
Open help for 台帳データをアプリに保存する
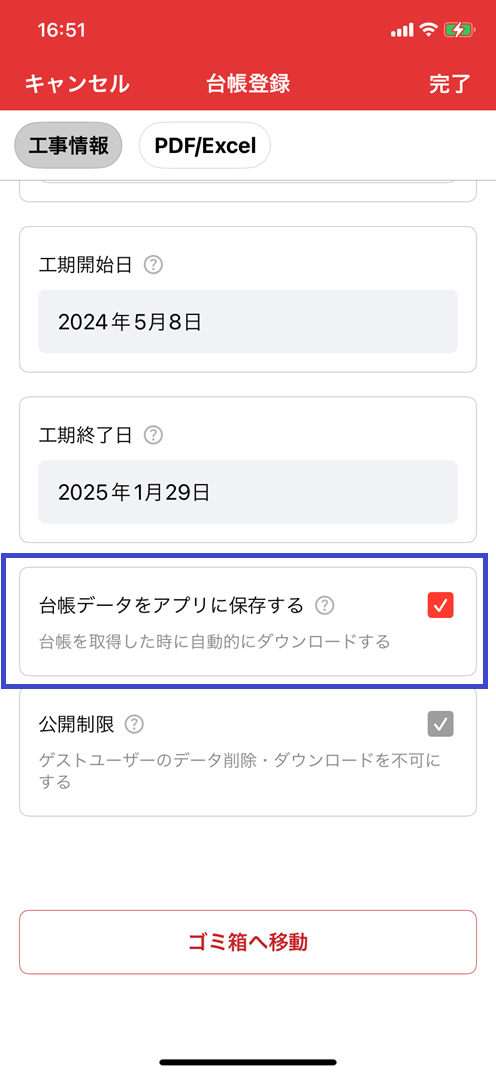(x=324, y=605)
